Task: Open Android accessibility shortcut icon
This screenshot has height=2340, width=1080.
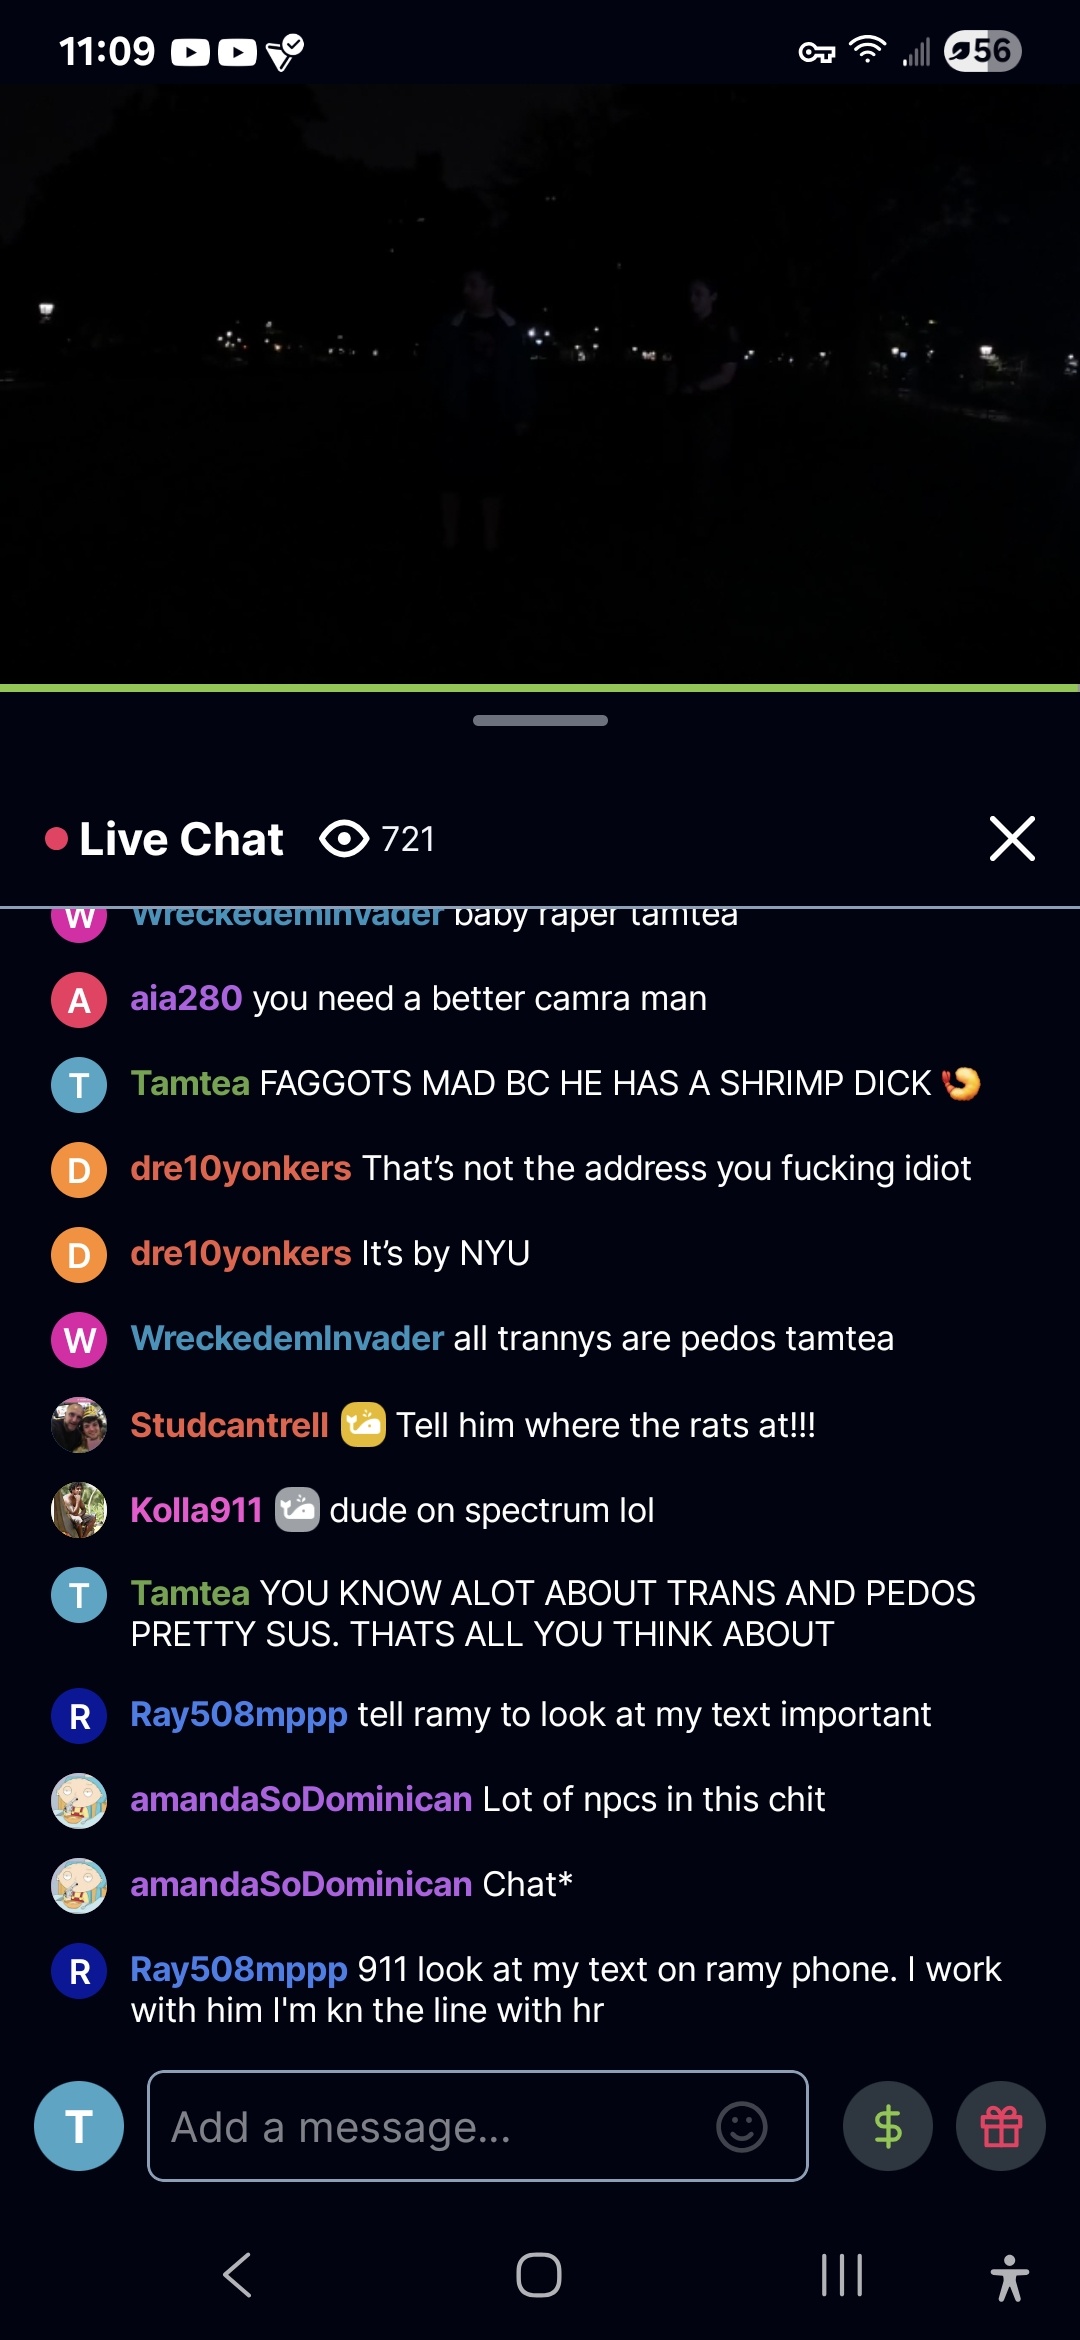Action: click(1009, 2277)
